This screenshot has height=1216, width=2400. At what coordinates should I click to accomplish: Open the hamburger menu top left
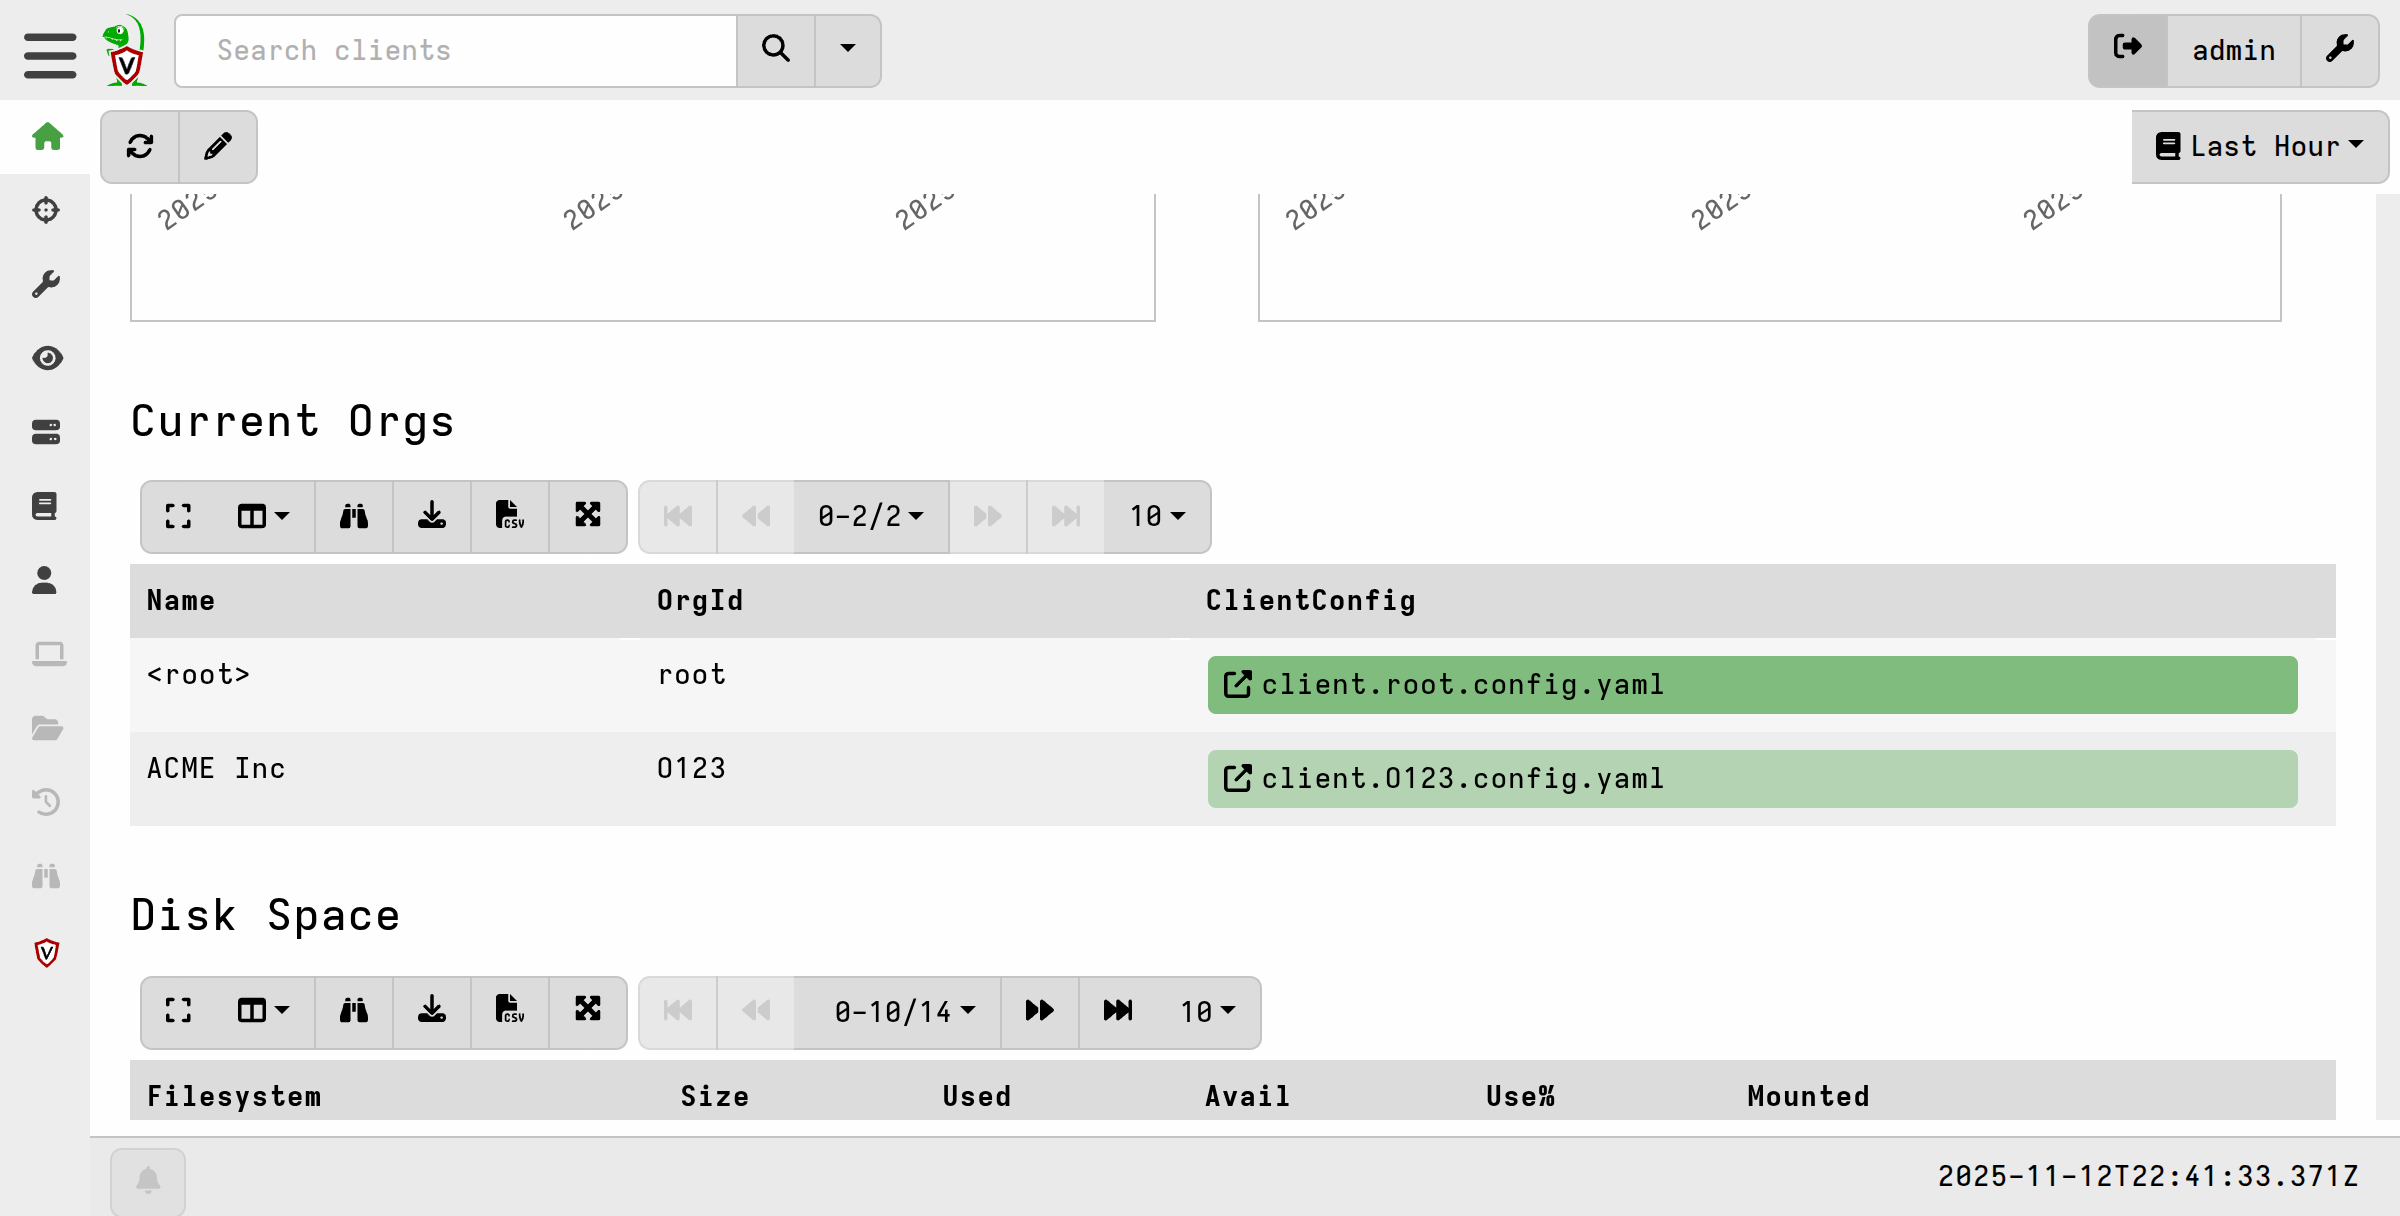[48, 56]
